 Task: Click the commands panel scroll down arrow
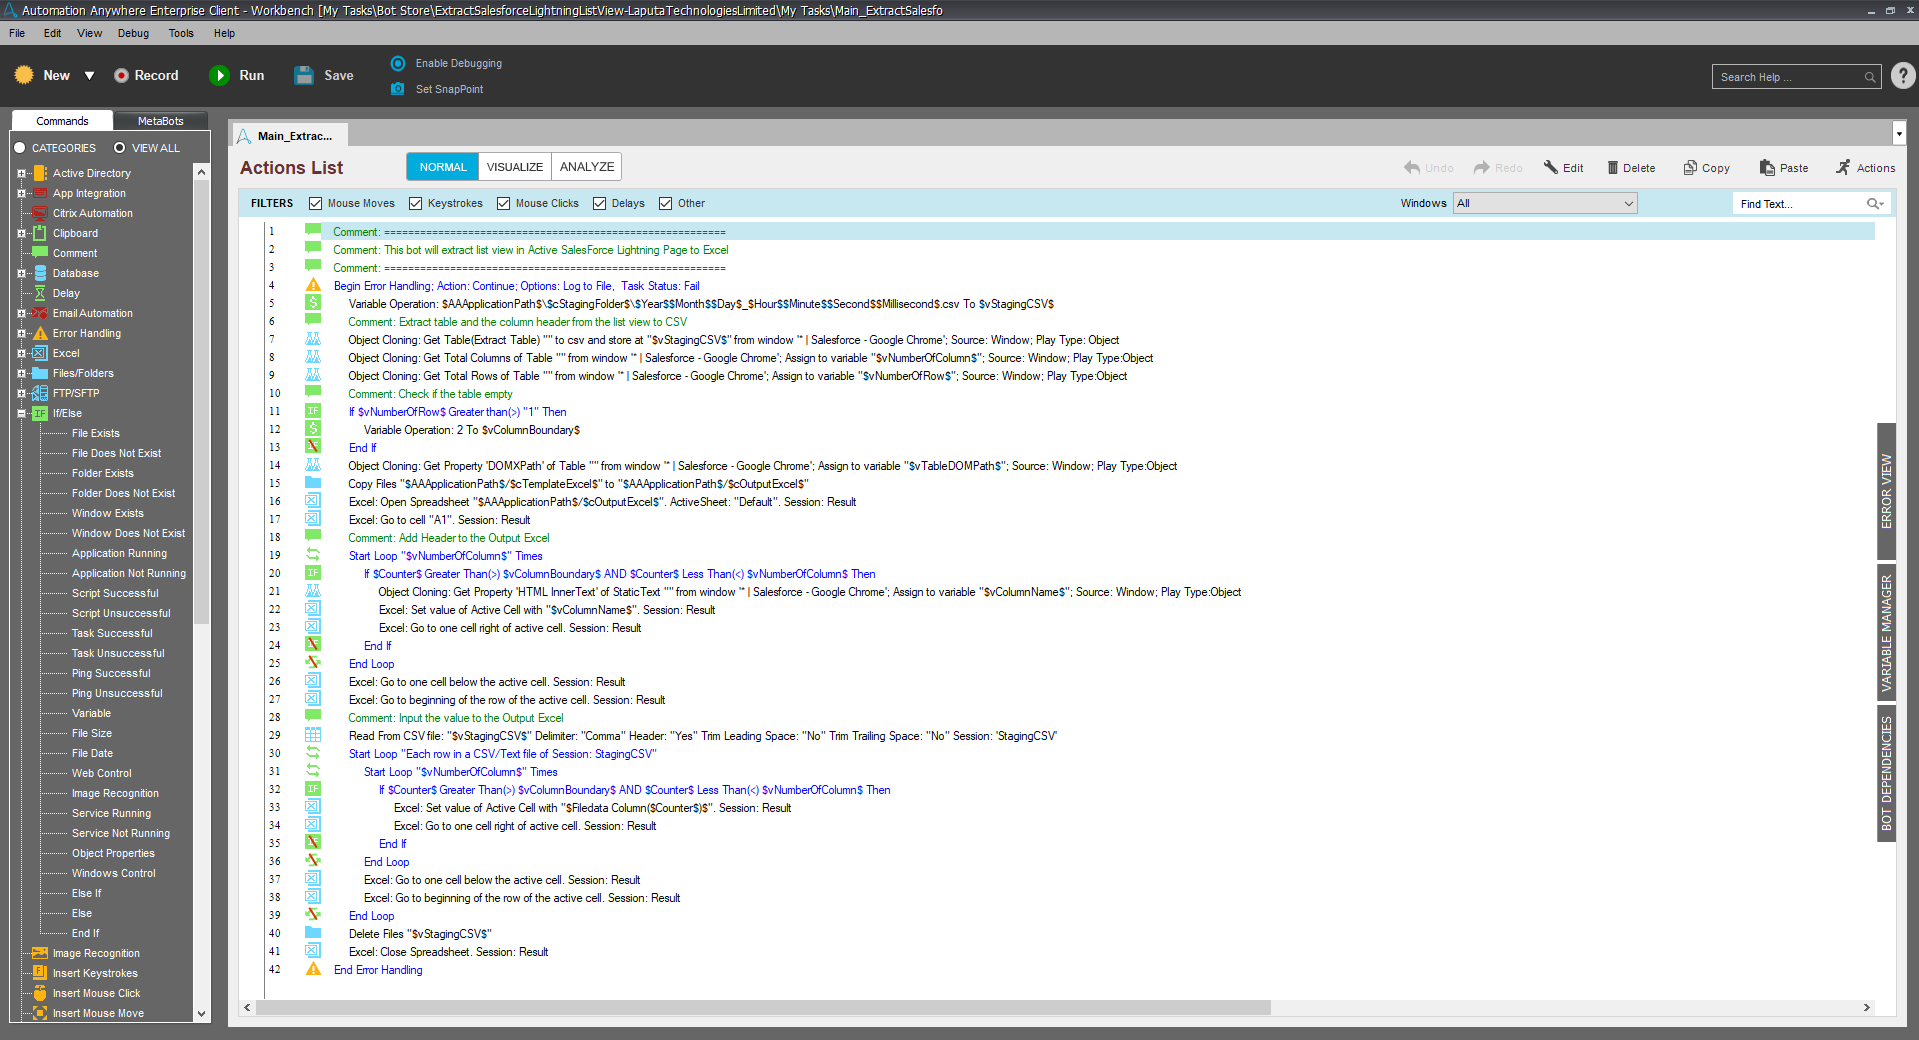(x=201, y=1013)
